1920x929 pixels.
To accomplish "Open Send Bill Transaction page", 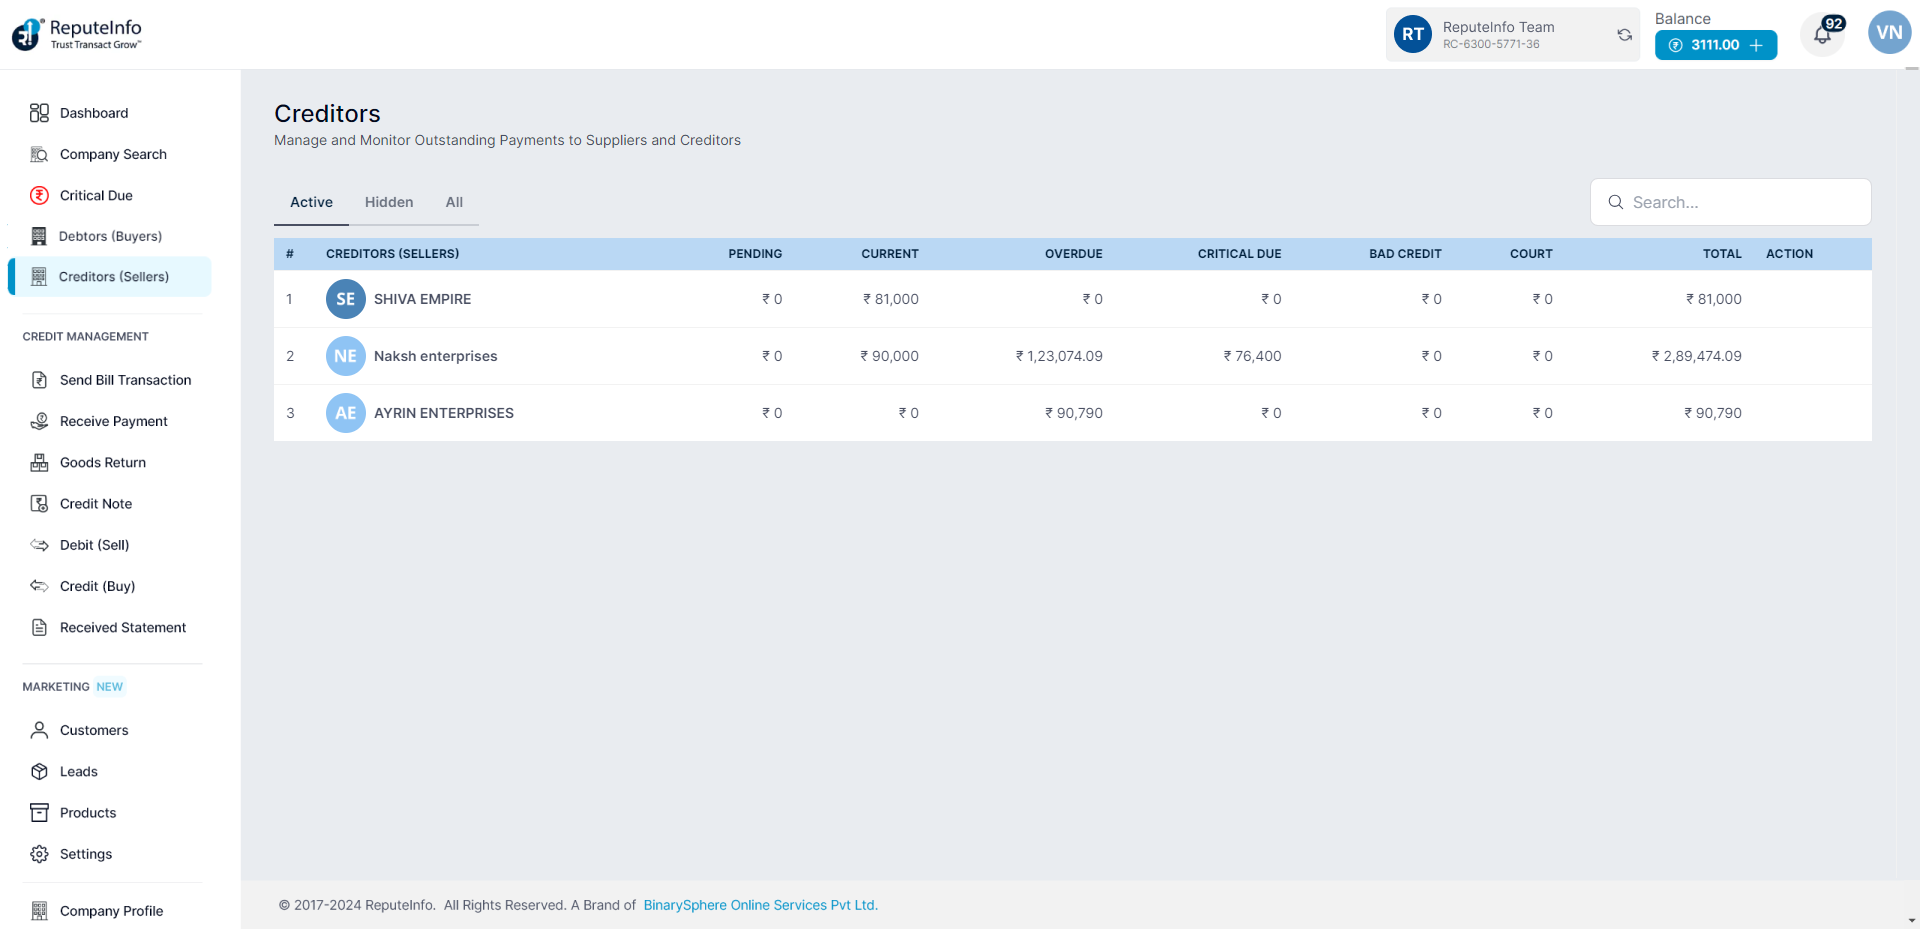I will (125, 380).
